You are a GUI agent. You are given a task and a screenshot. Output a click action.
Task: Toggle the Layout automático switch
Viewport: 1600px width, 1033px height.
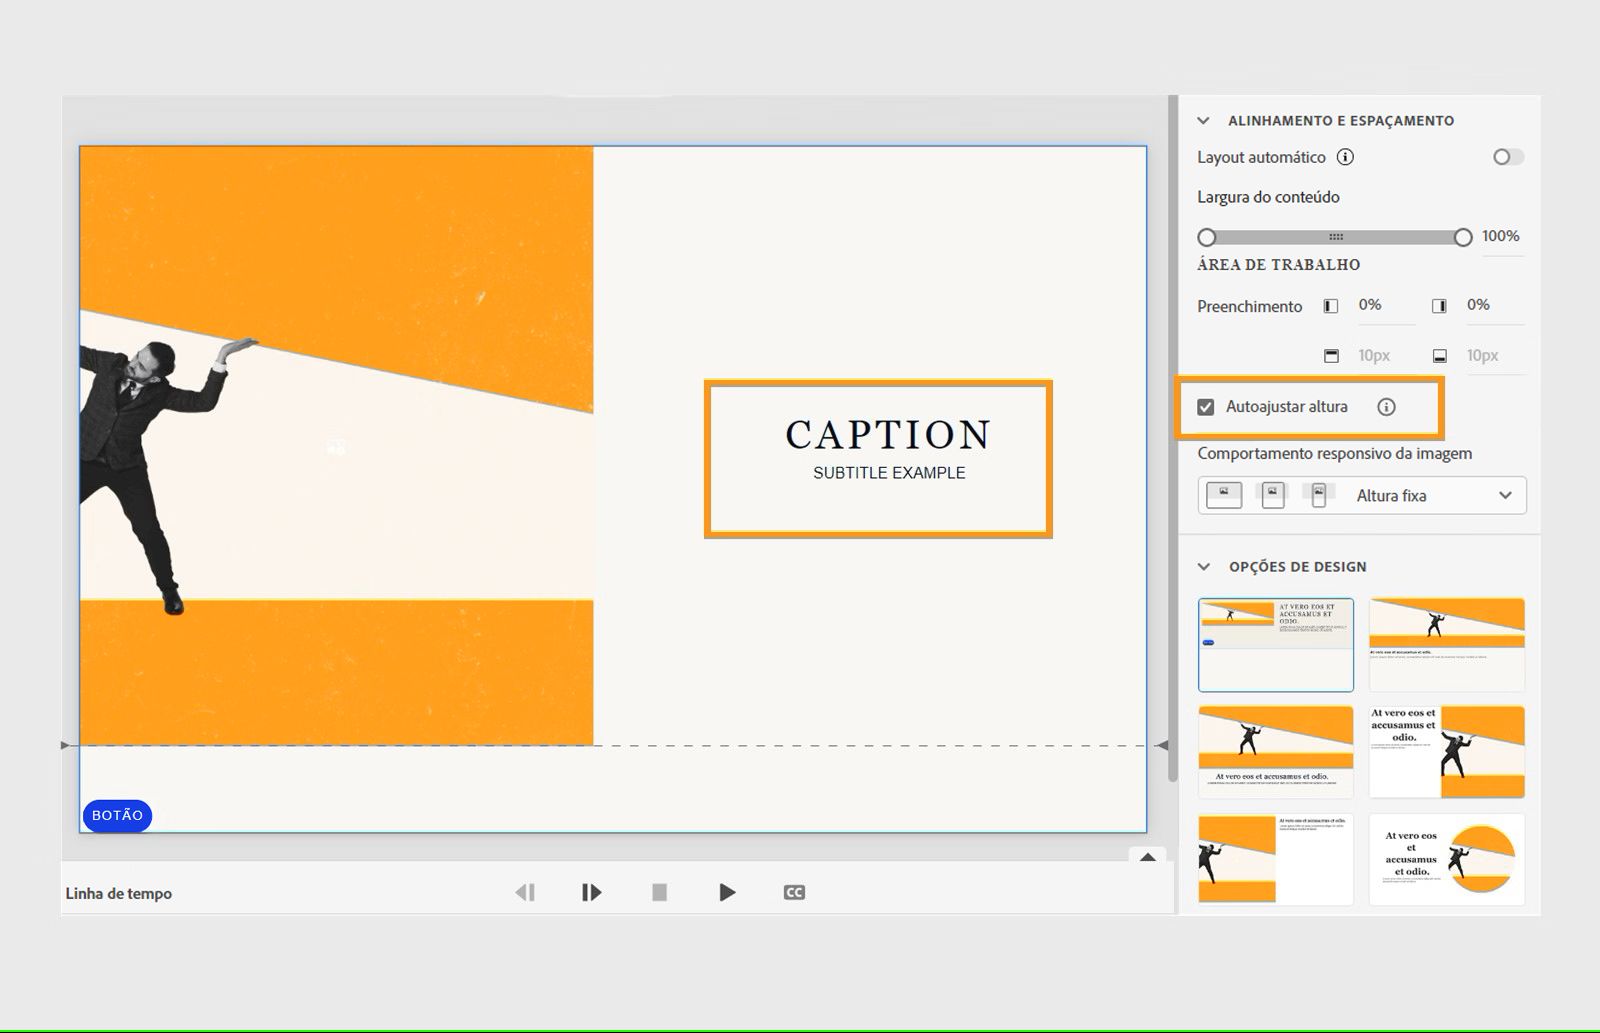click(x=1508, y=157)
